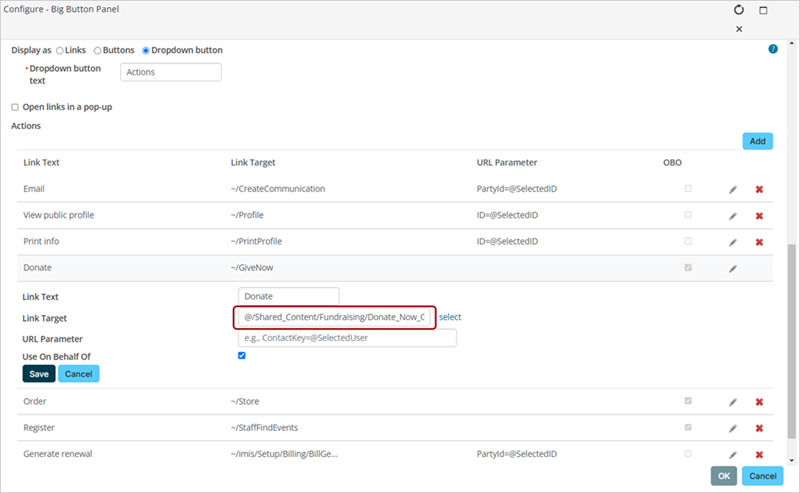Click the Link Text input containing Donate

pos(288,296)
